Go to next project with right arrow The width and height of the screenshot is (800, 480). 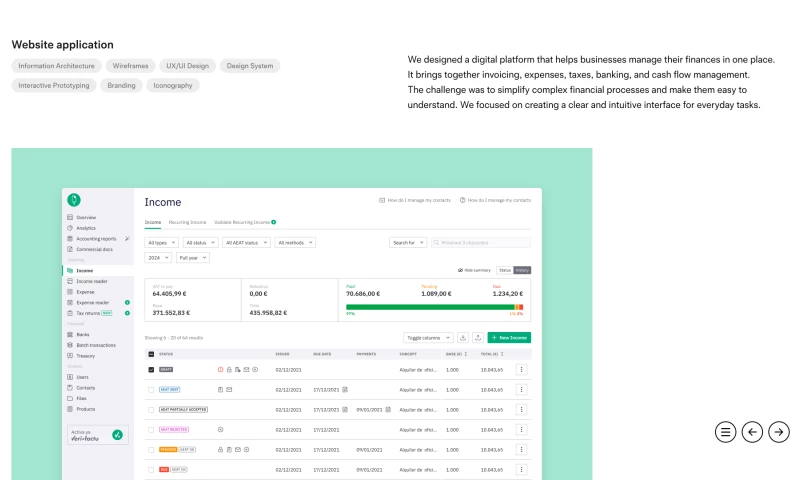coord(779,432)
